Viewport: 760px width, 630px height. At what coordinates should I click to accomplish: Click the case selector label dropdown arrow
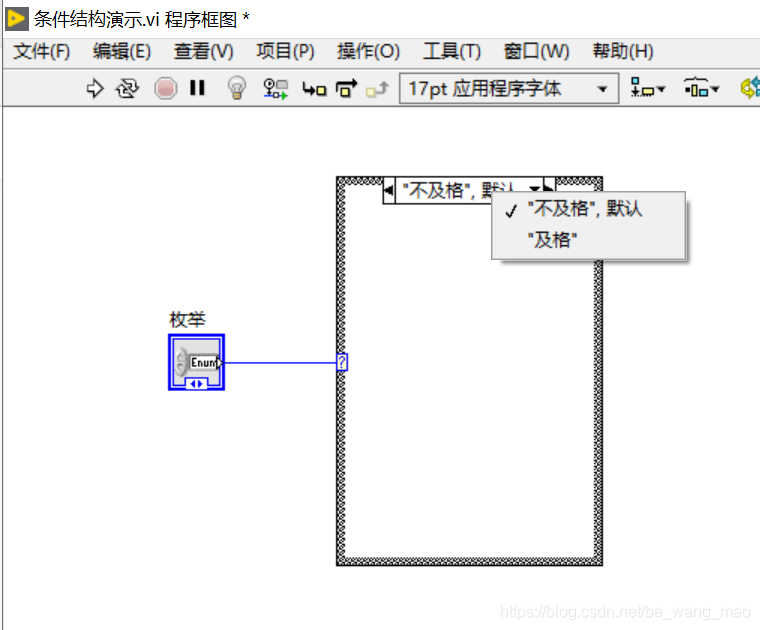[534, 188]
